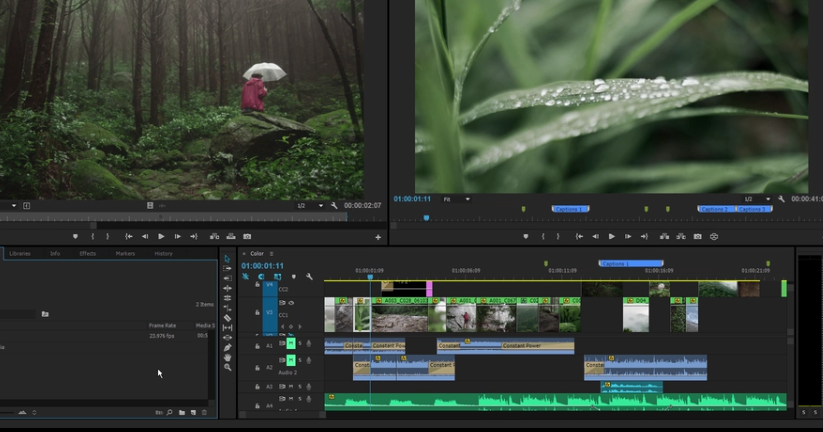Select the Hand tool
Image resolution: width=823 pixels, height=432 pixels.
pos(227,357)
